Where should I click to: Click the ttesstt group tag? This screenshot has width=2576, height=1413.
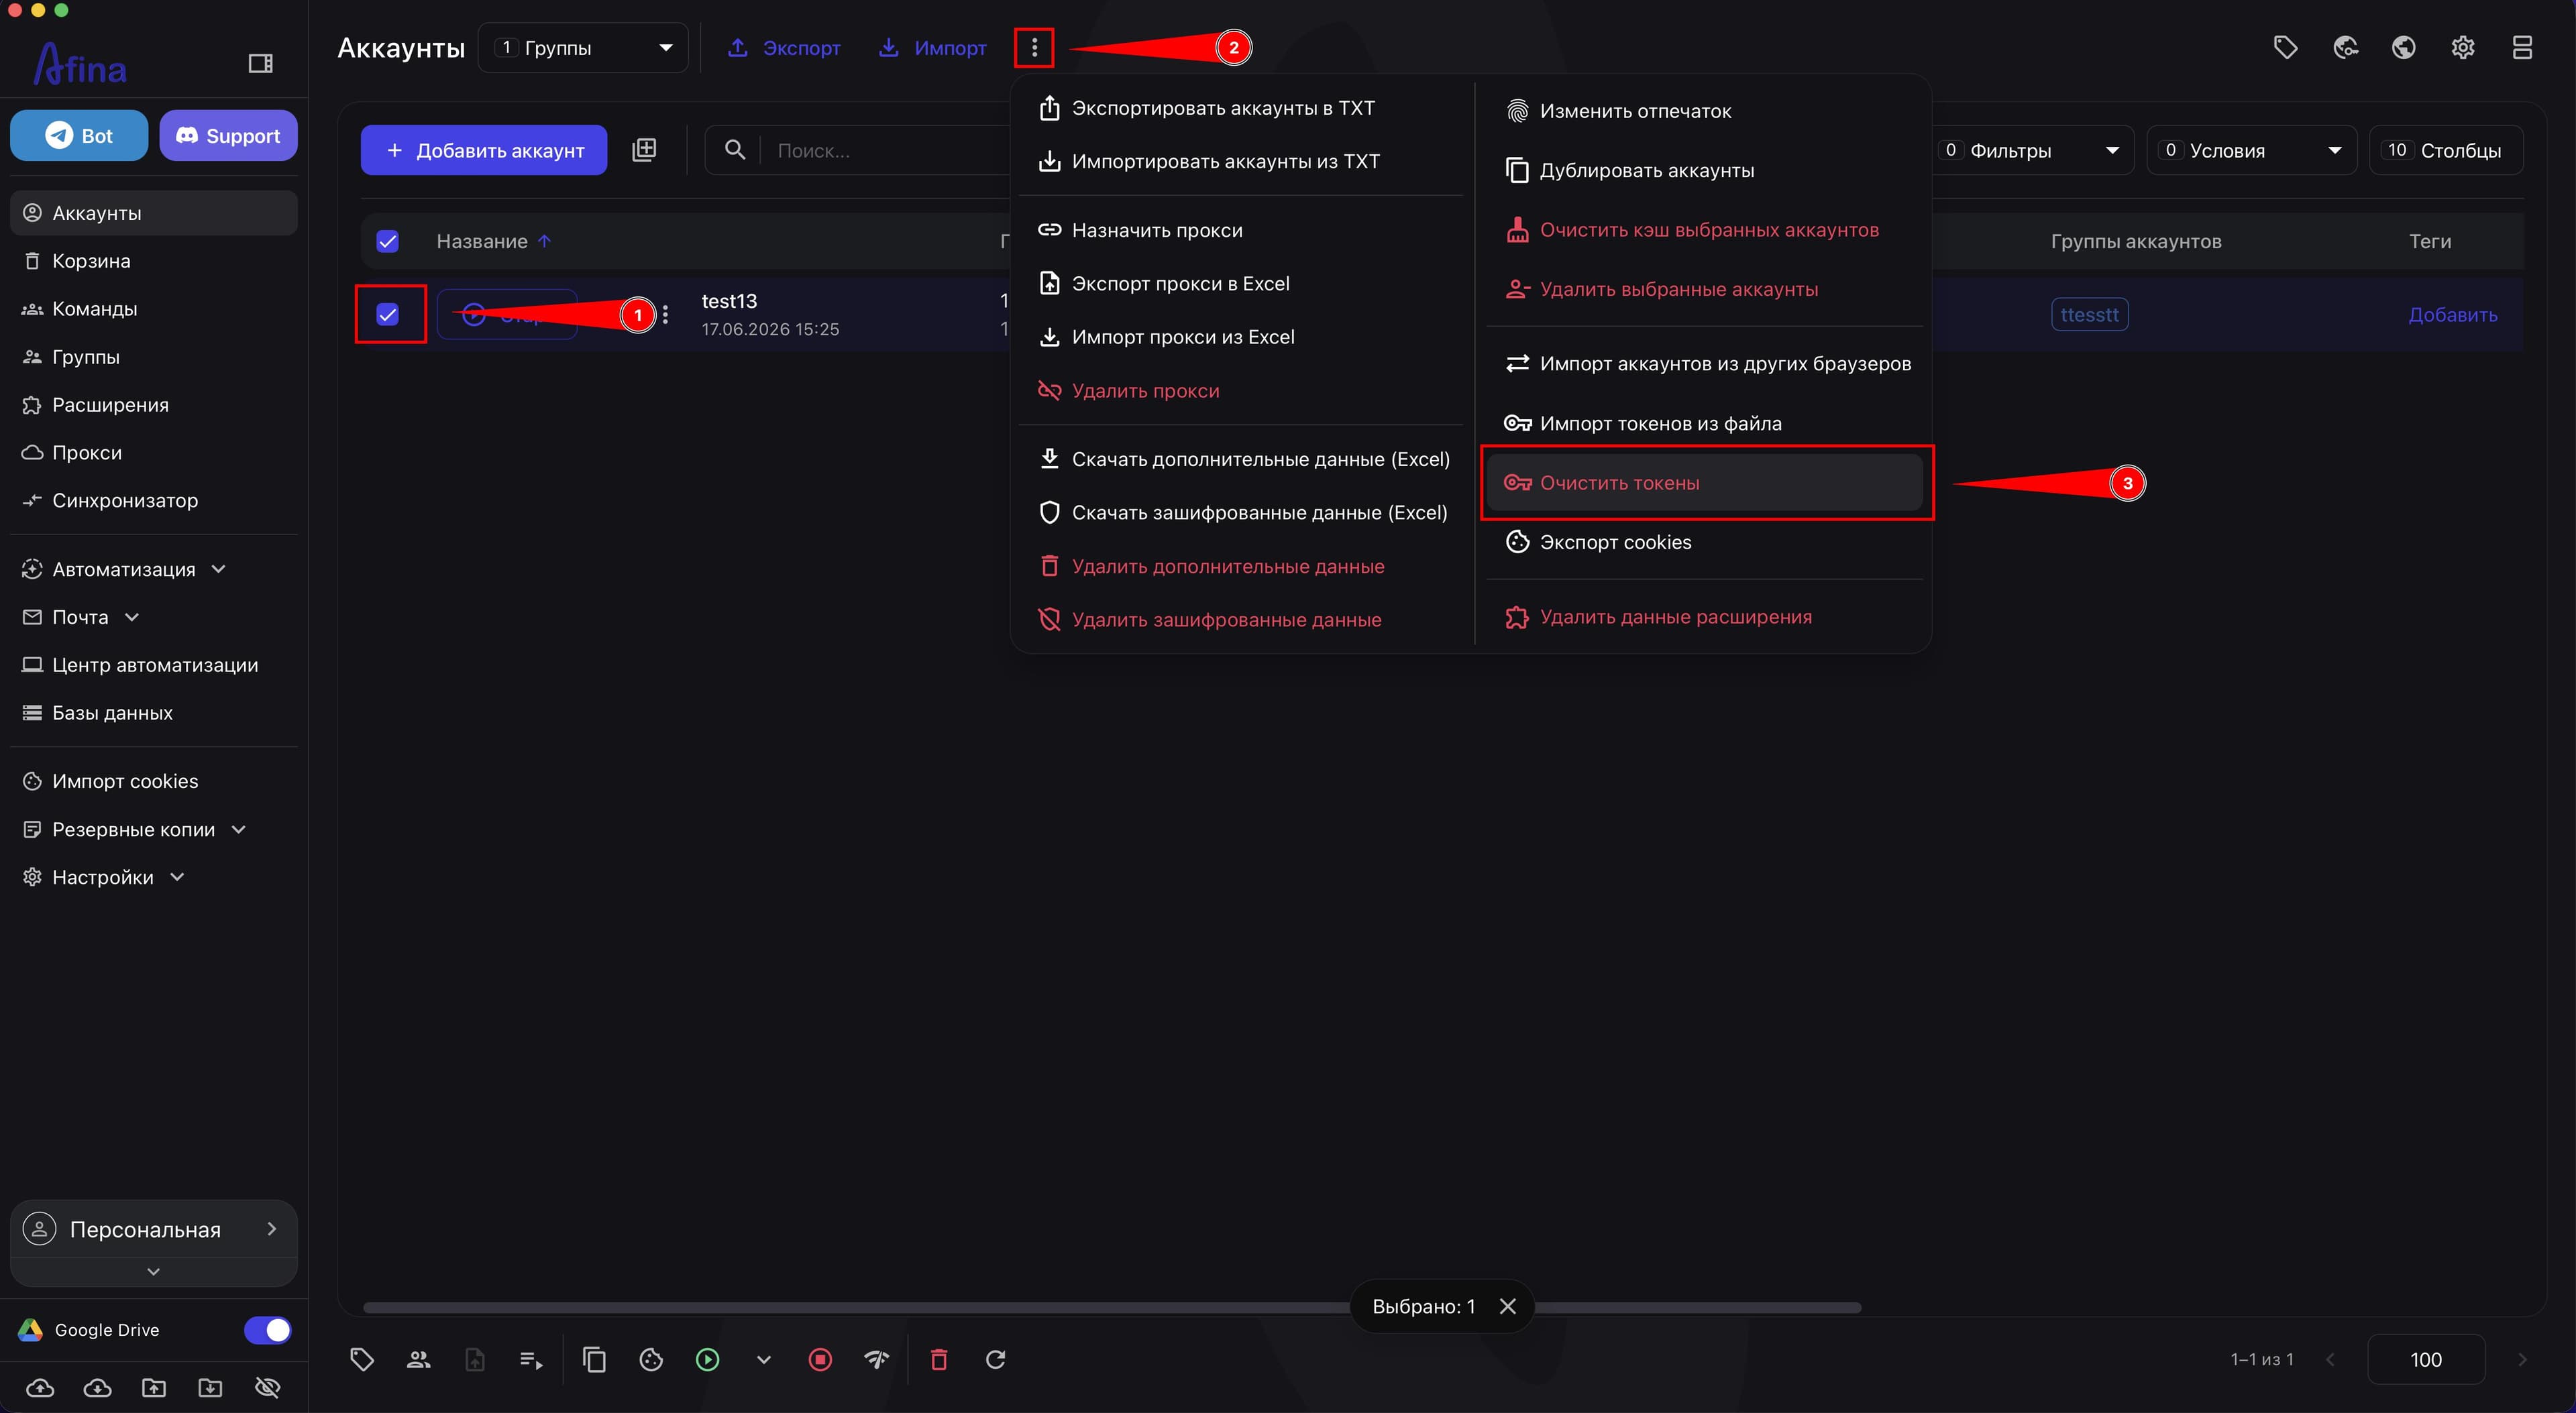(2089, 315)
